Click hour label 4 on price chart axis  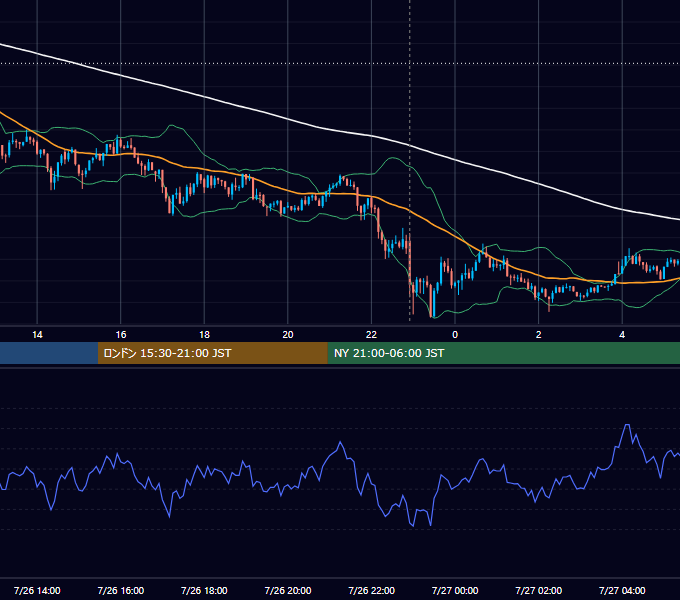(622, 335)
